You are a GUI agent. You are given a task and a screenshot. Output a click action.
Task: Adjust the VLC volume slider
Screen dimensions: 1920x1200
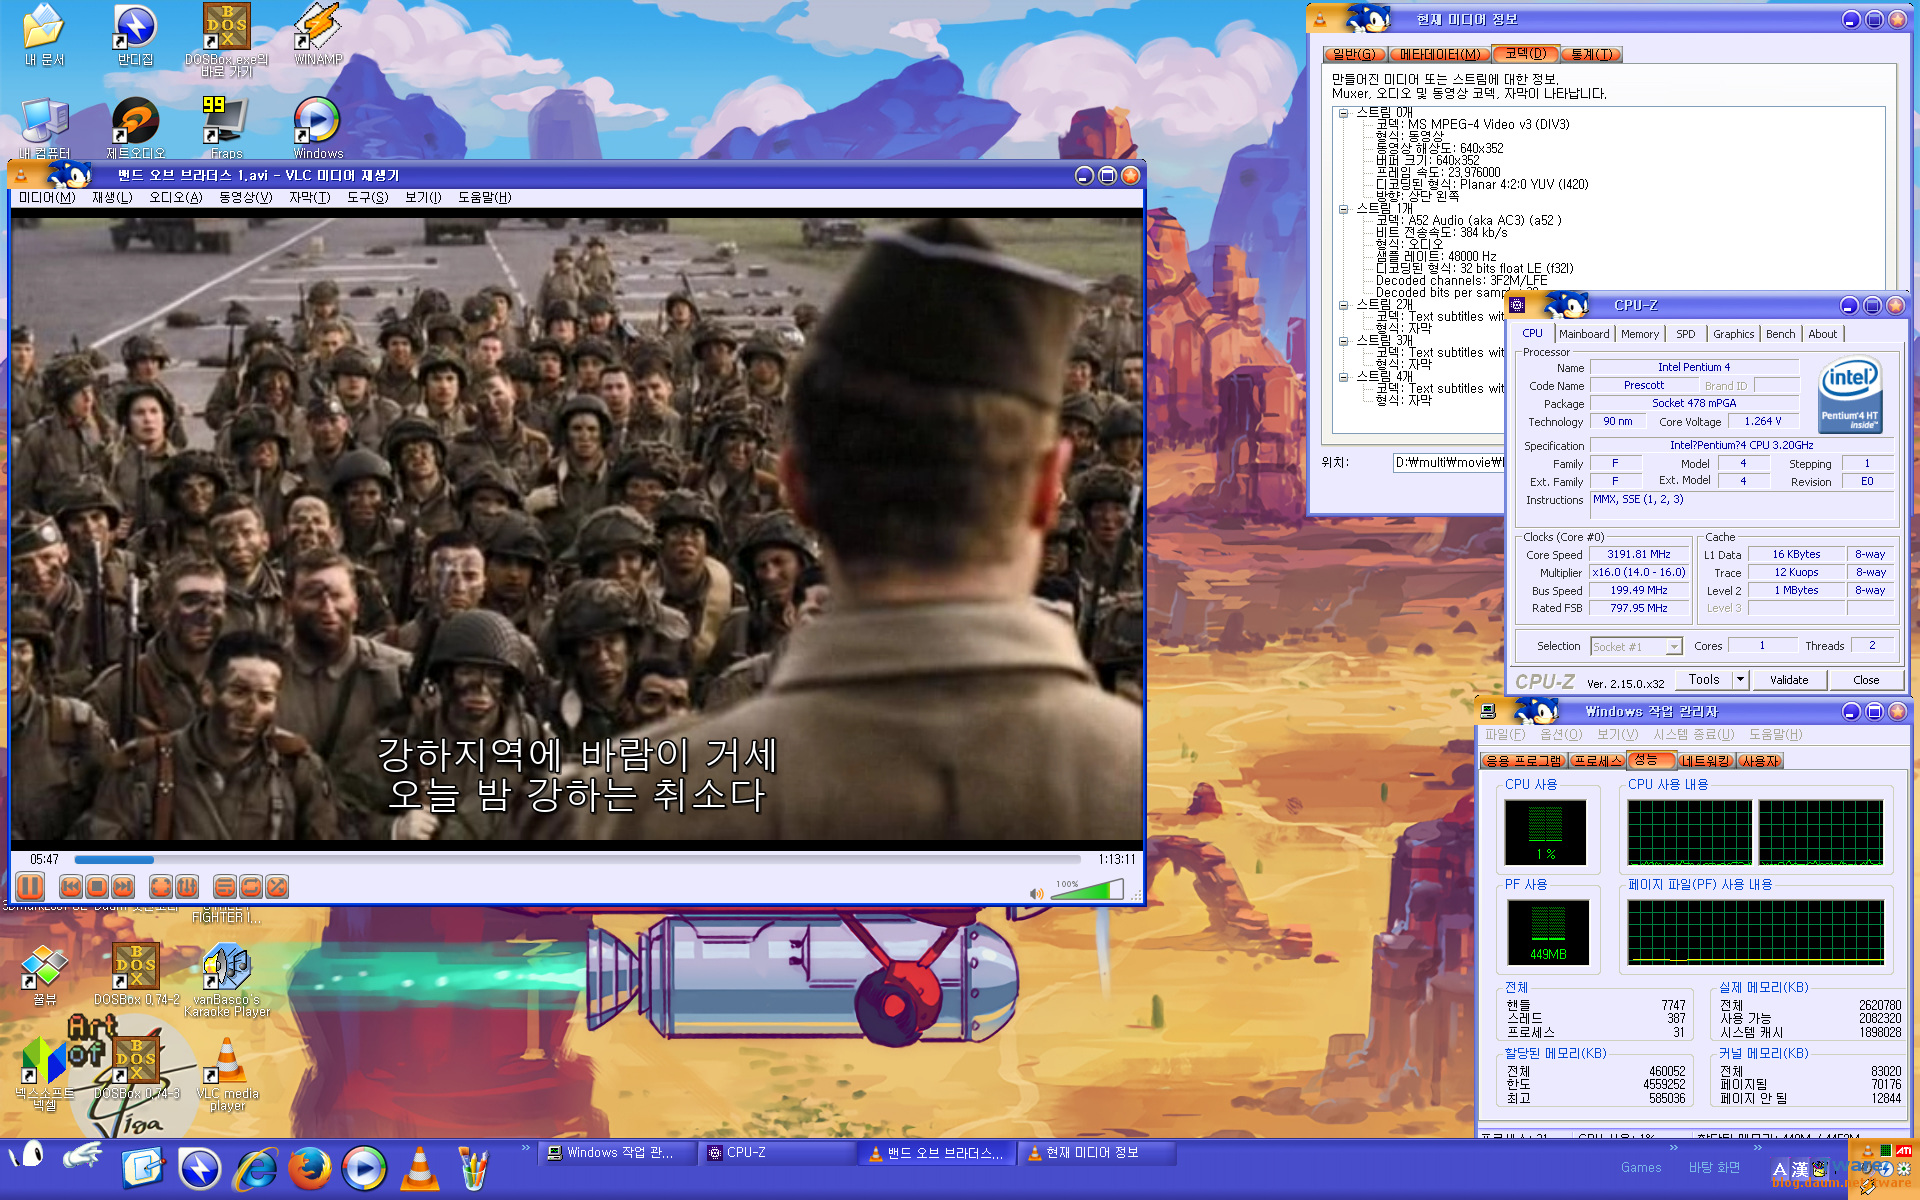click(x=1088, y=890)
